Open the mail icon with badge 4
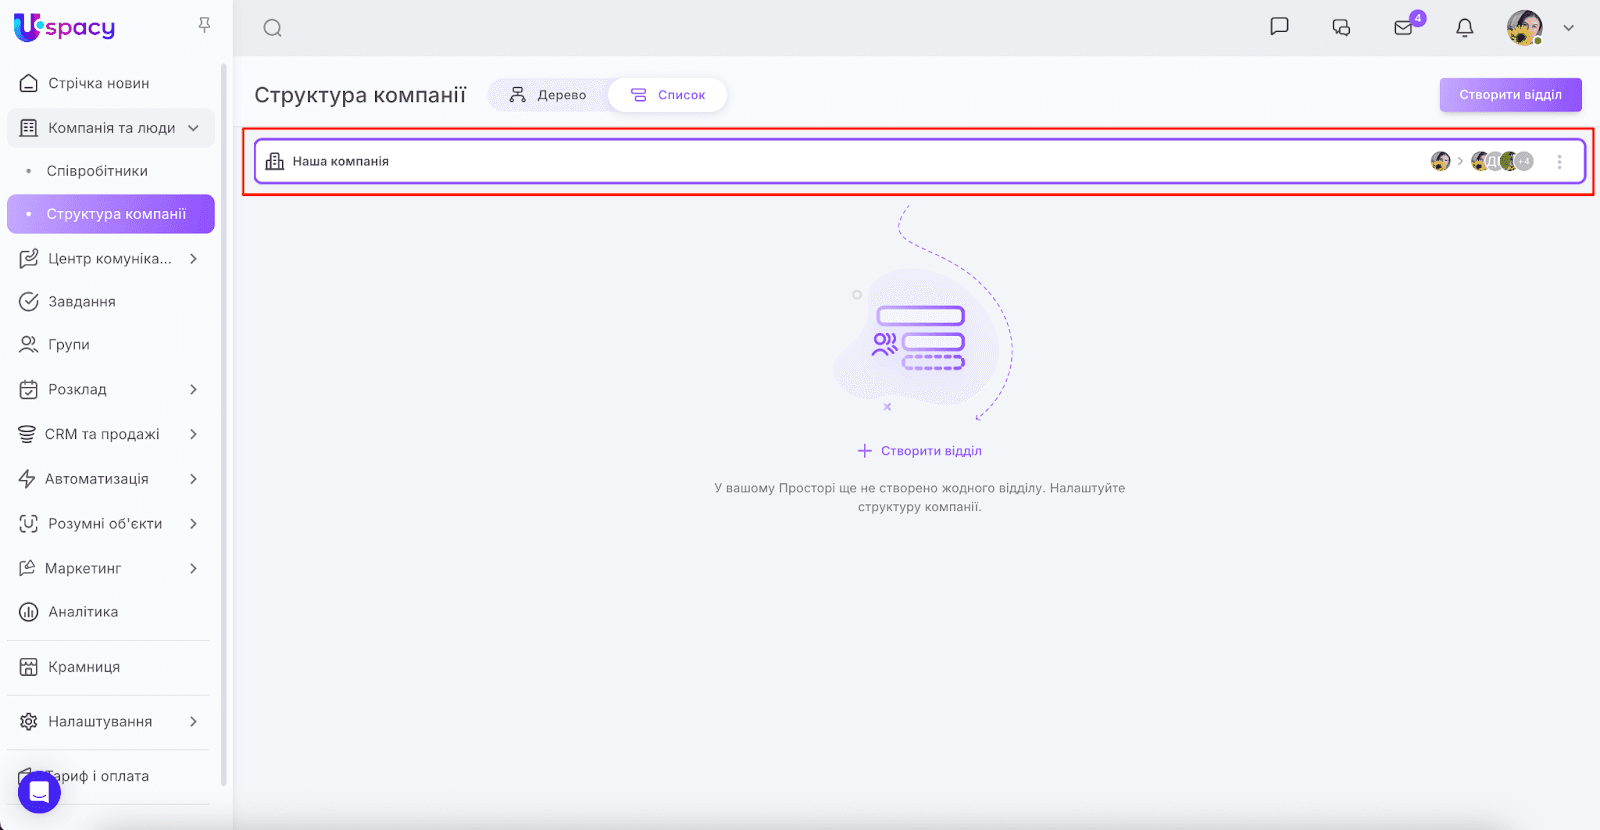The image size is (1600, 830). pyautogui.click(x=1404, y=28)
